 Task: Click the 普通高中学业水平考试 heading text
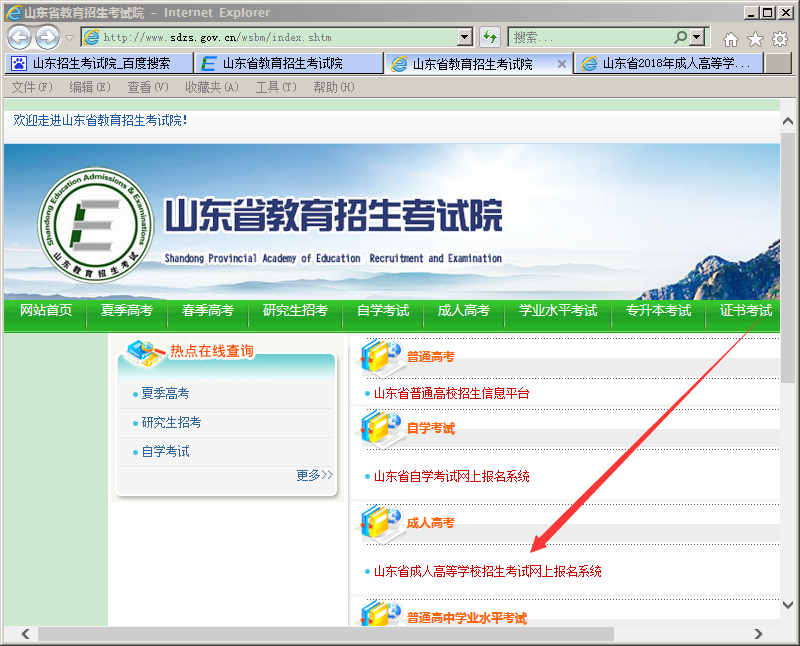point(466,618)
